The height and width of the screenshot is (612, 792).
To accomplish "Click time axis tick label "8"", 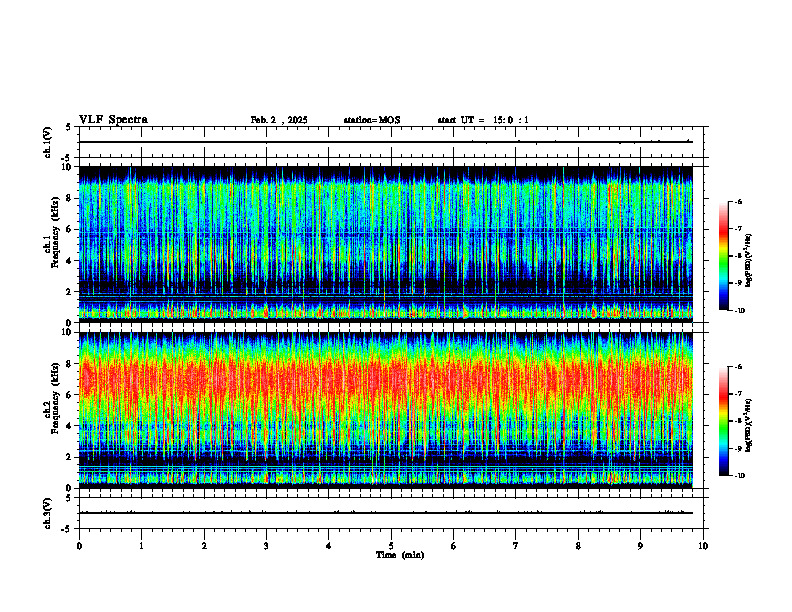I will pos(578,546).
